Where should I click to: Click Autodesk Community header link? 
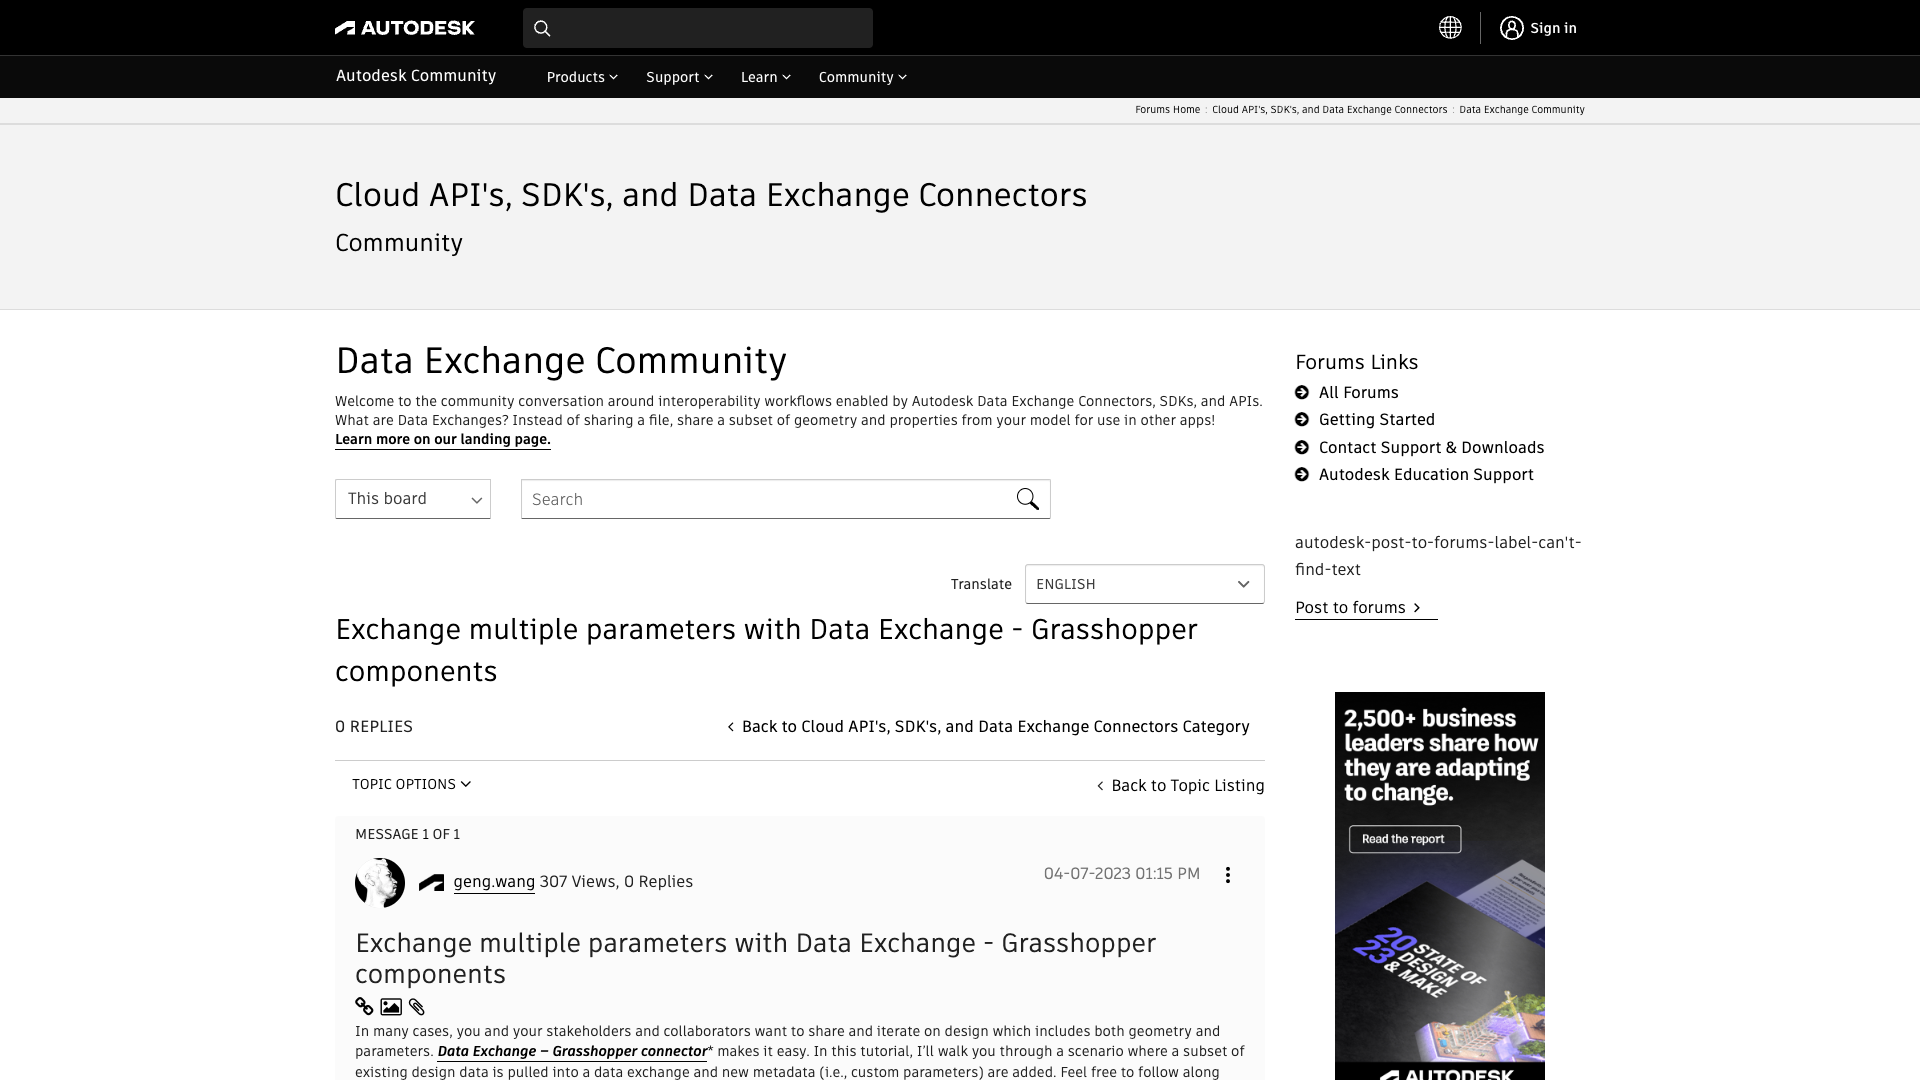pyautogui.click(x=416, y=76)
